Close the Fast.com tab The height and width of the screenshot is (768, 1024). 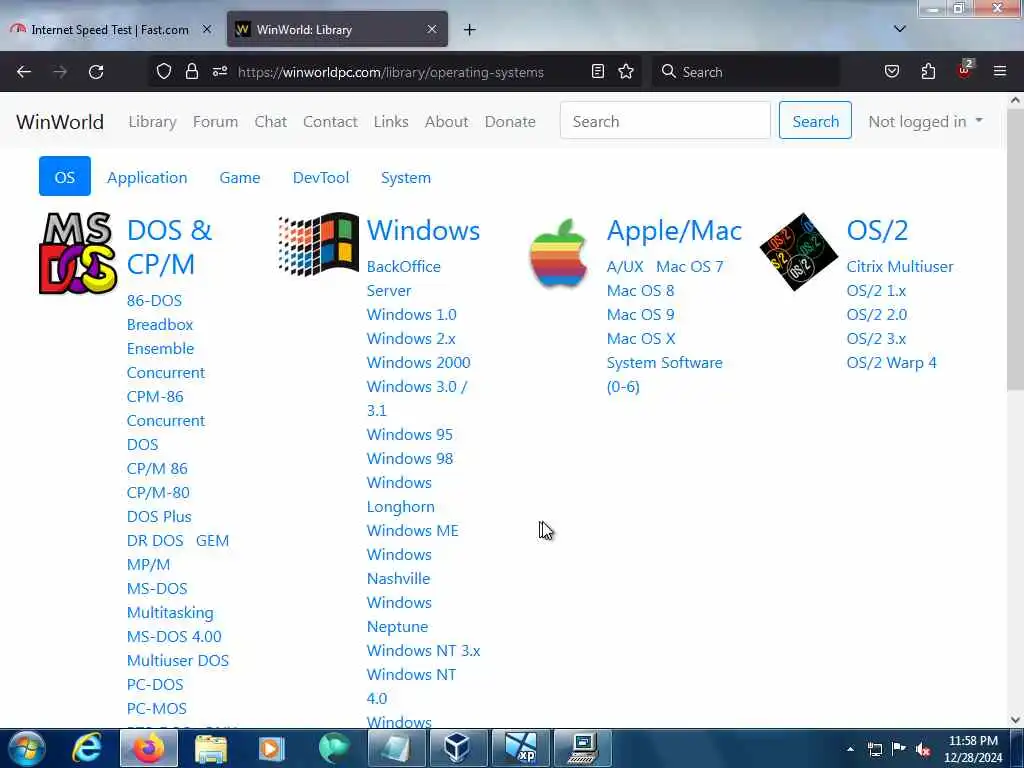[x=207, y=29]
